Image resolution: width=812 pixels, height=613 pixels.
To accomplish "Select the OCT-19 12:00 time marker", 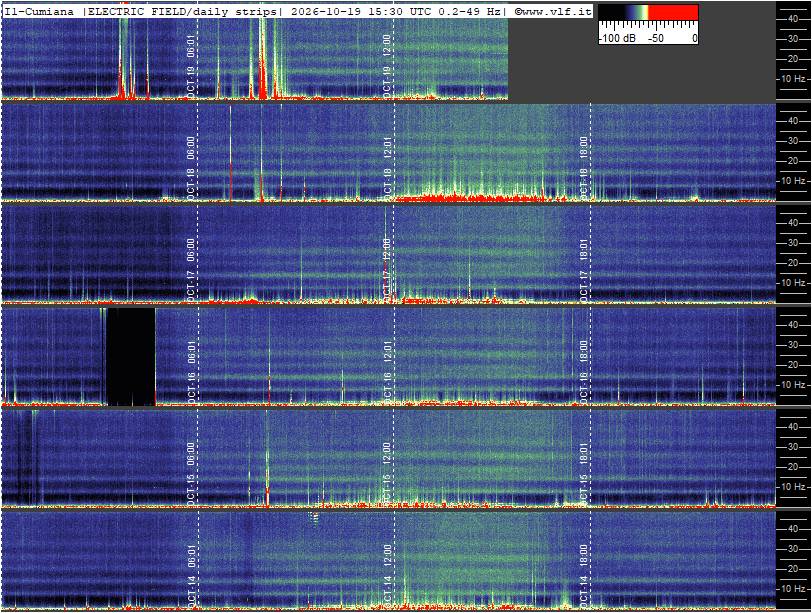I will (x=387, y=66).
